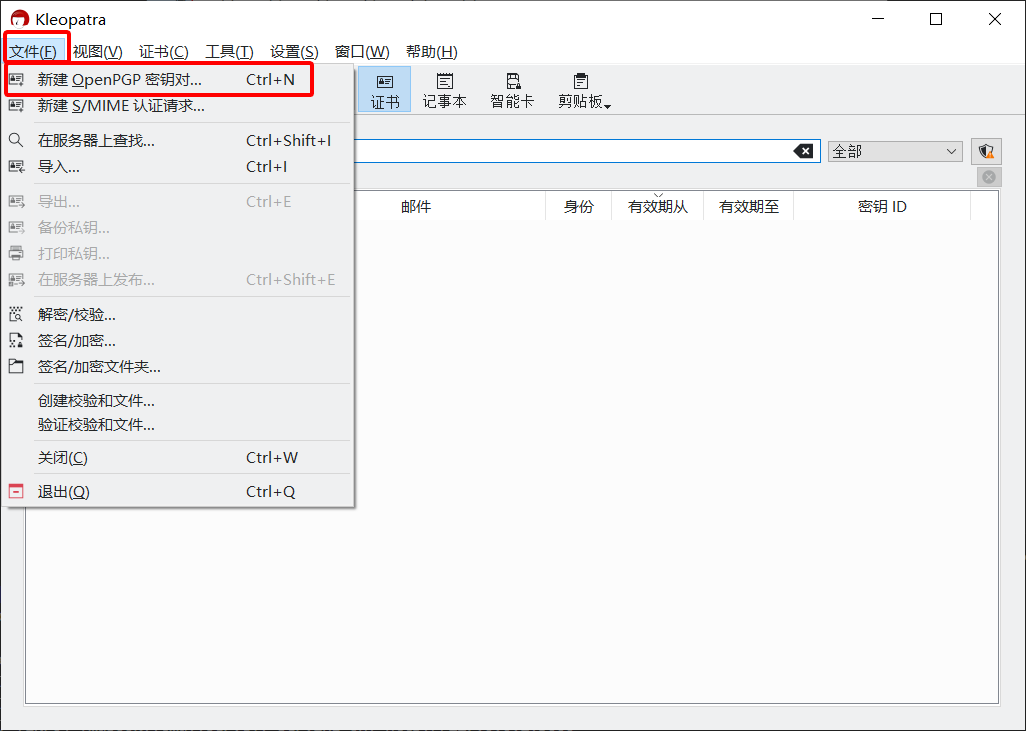The height and width of the screenshot is (731, 1026).
Task: Click the clear-text icon in search field
Action: coord(803,151)
